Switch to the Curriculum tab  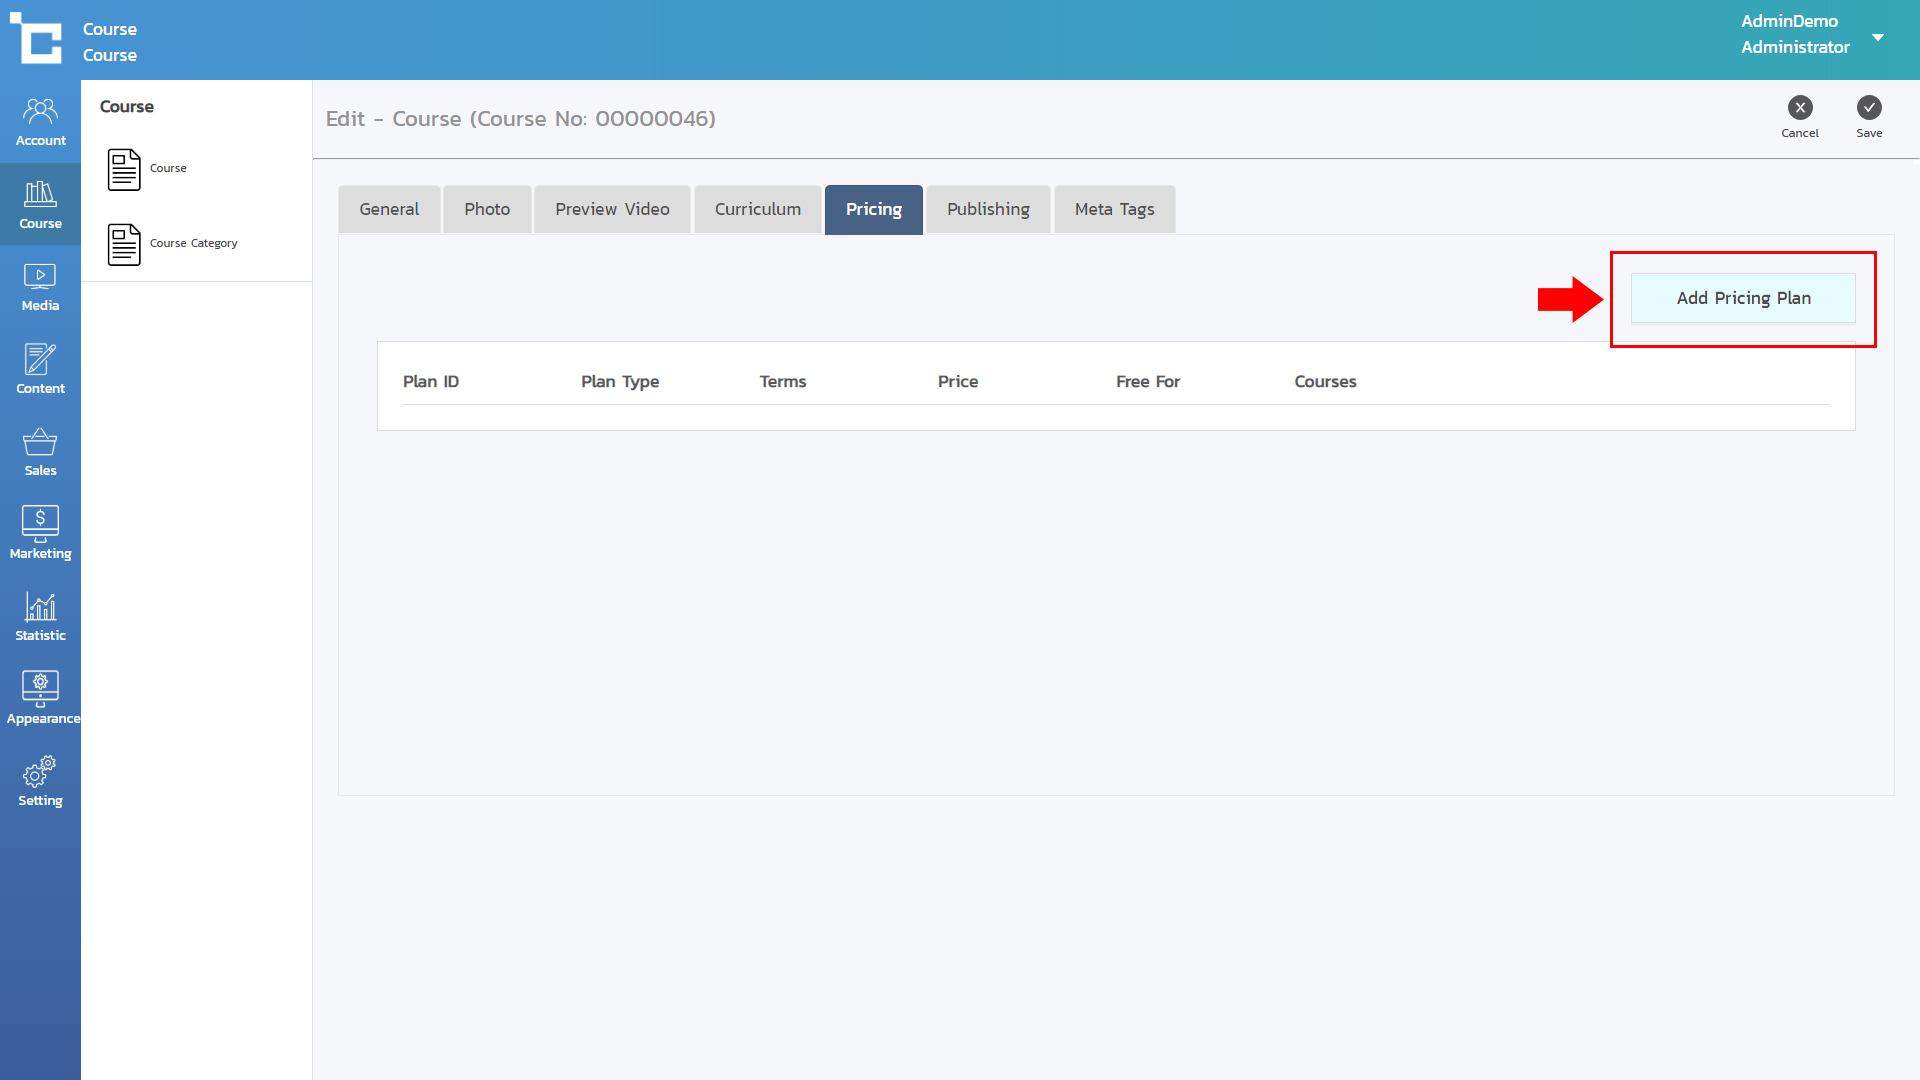coord(757,209)
